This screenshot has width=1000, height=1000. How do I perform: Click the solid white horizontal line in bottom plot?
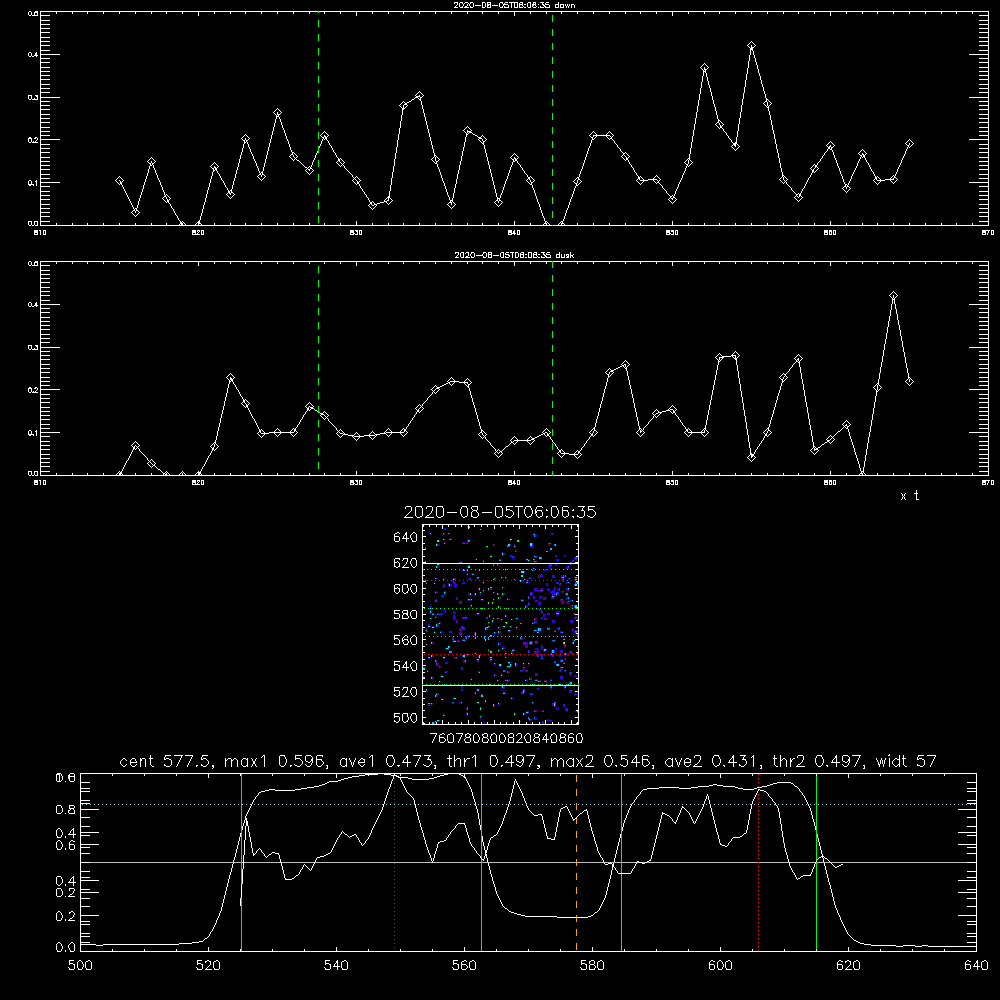click(x=528, y=862)
